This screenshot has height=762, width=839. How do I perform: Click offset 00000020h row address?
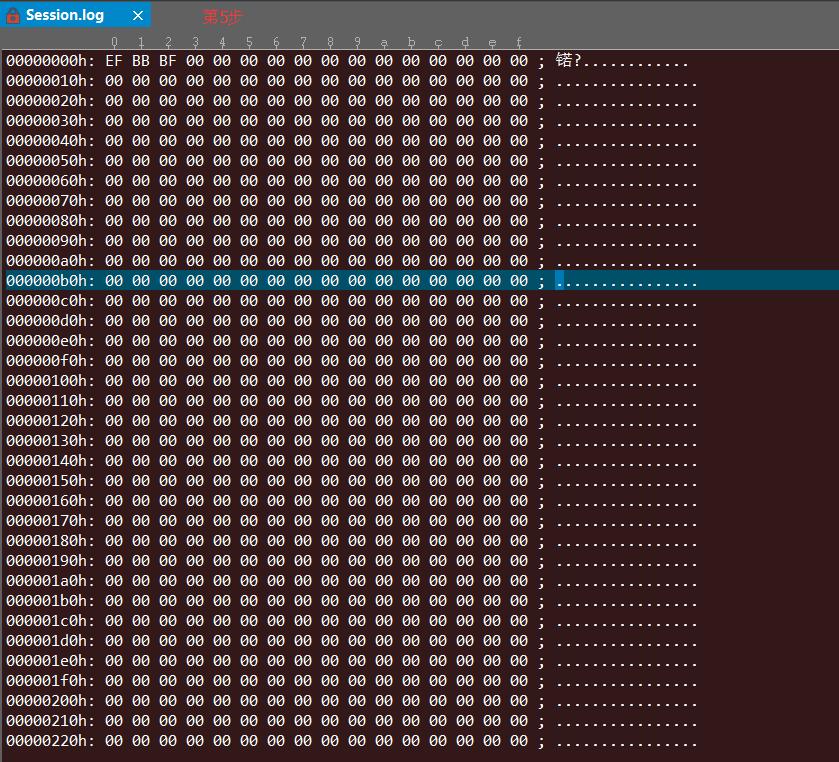point(50,101)
